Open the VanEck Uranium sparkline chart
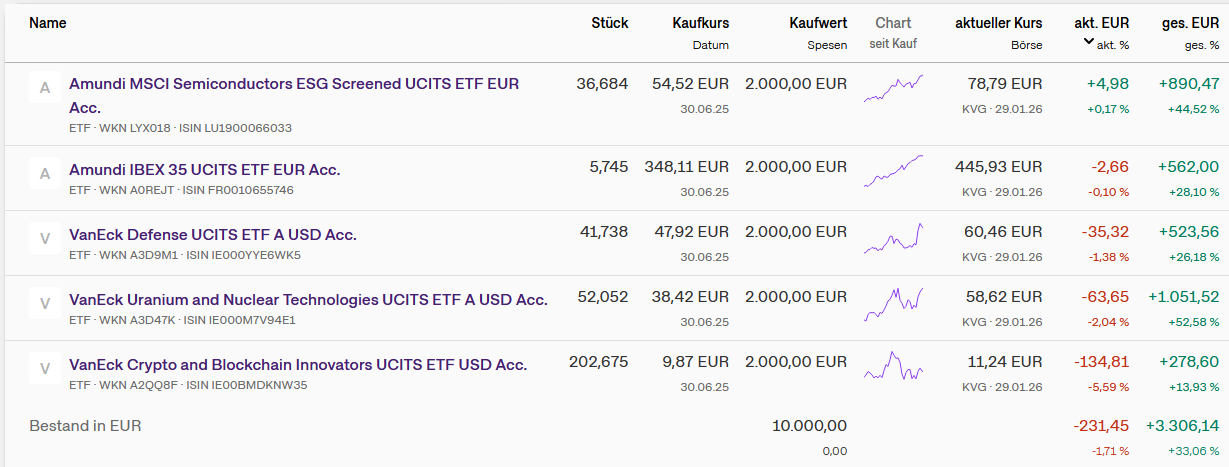This screenshot has width=1229, height=467. click(x=893, y=302)
